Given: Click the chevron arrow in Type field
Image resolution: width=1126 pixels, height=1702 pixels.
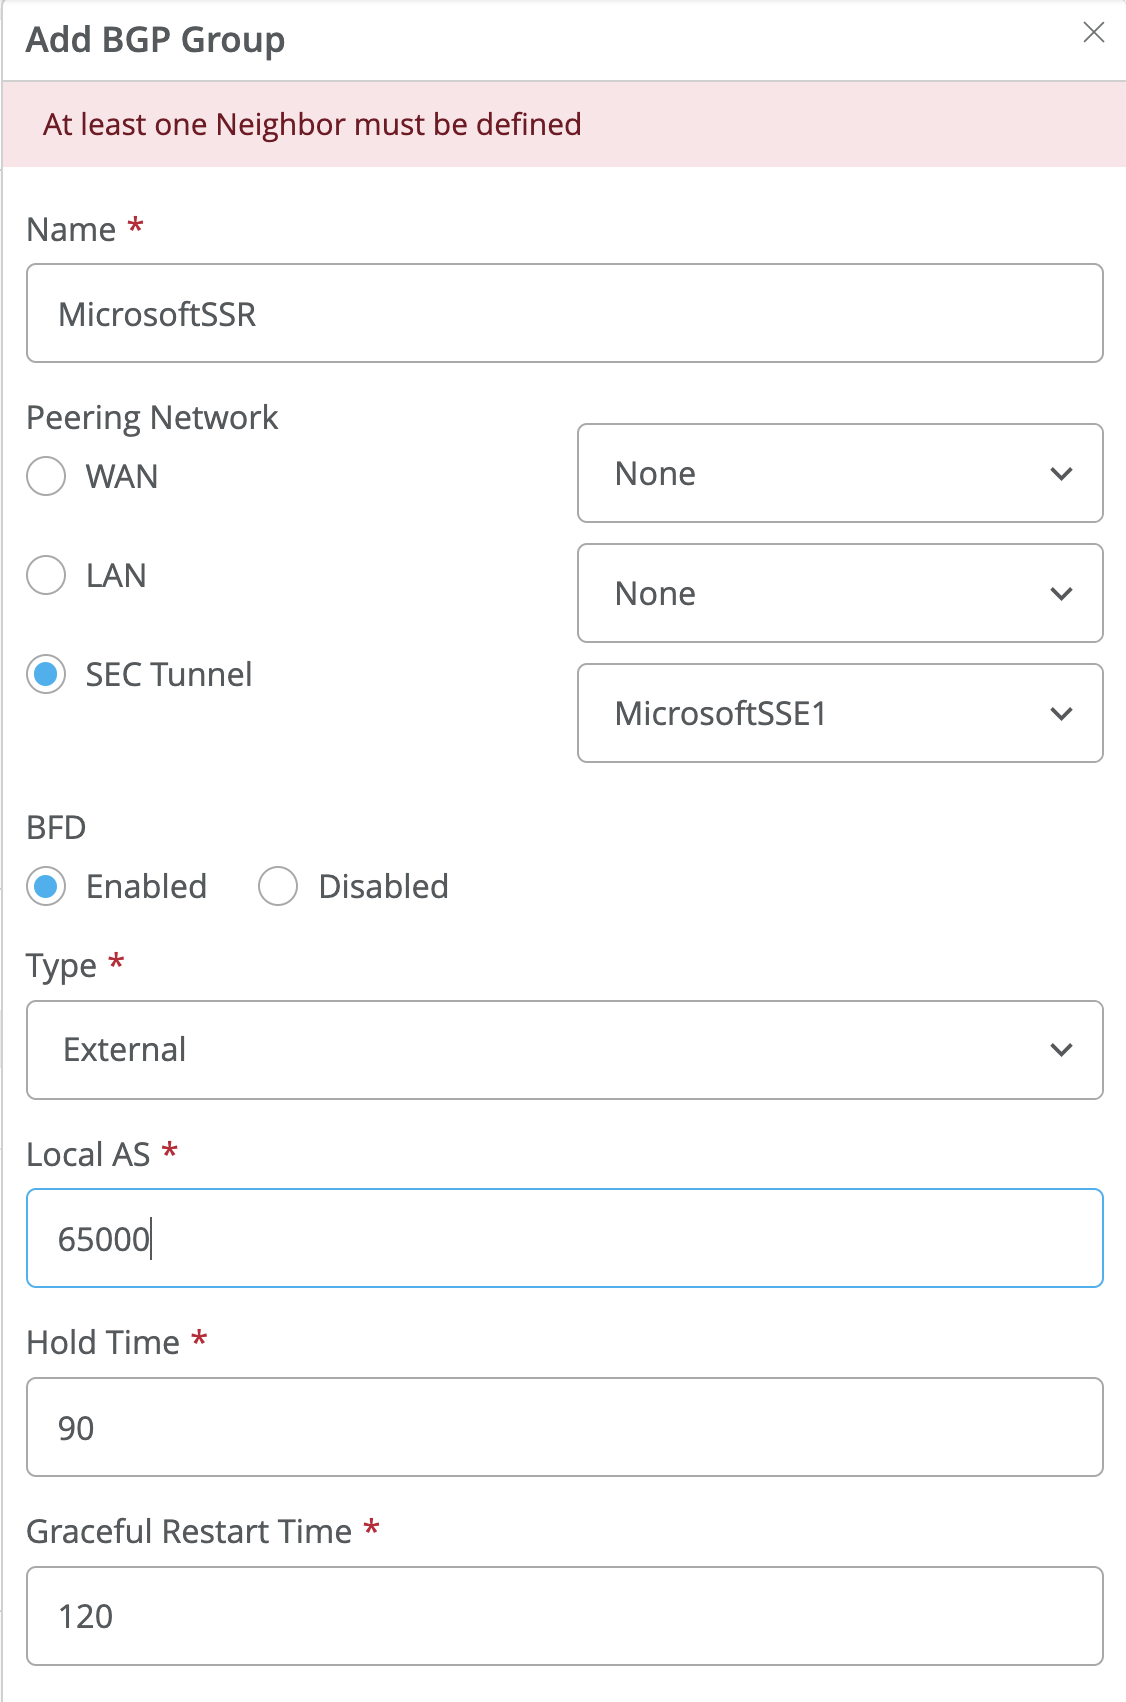Looking at the screenshot, I should [1061, 1050].
